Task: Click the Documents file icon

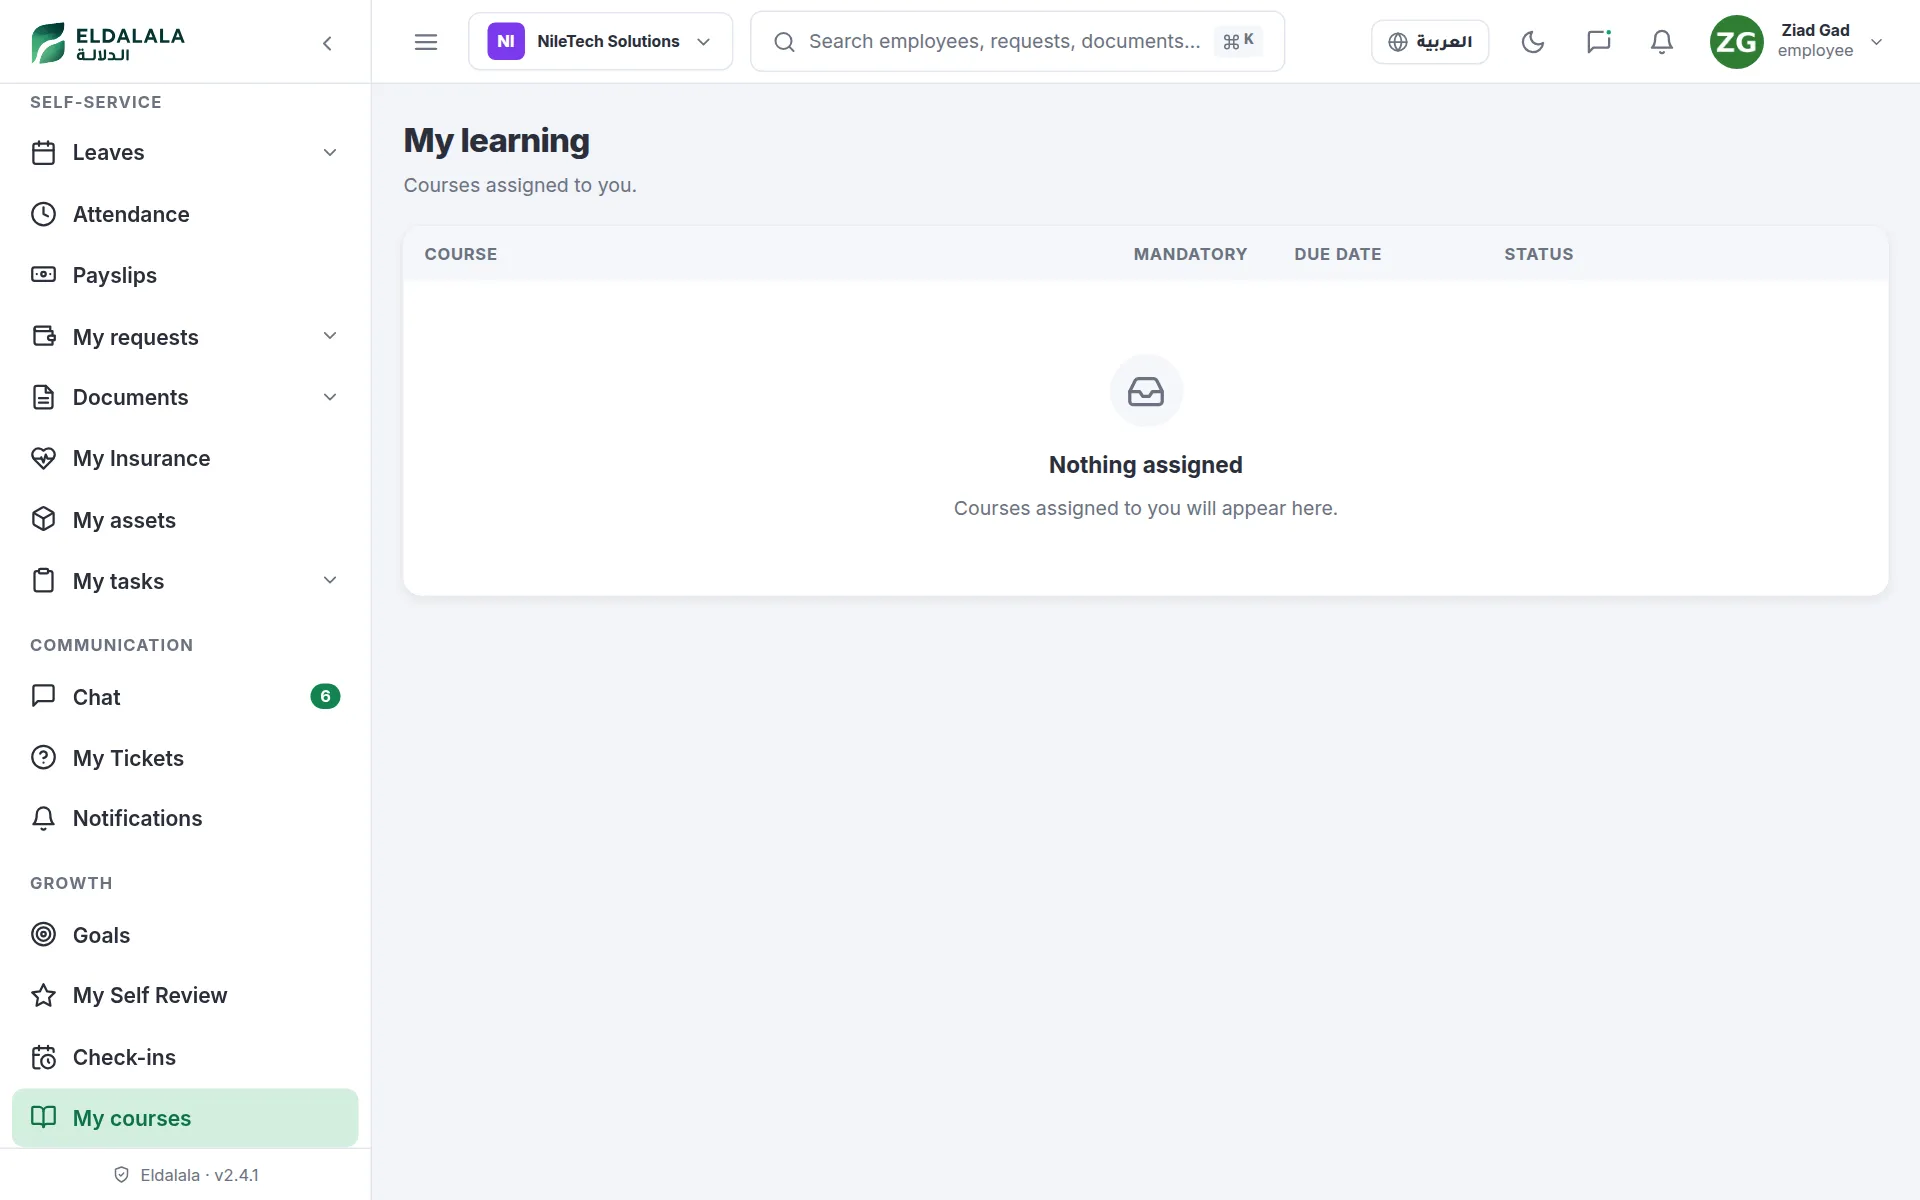Action: click(43, 397)
